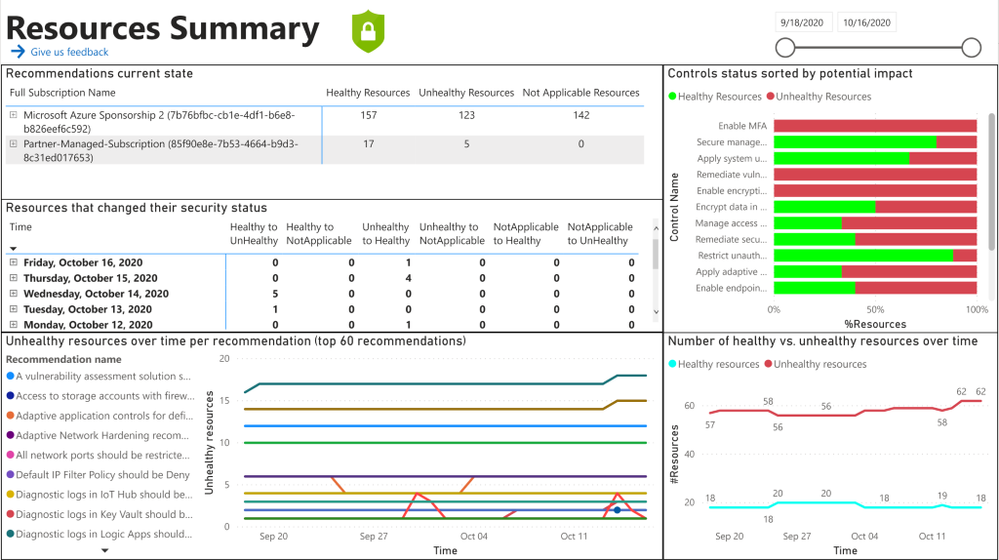Expand Thursday, October 15, 2020 row

(13, 278)
